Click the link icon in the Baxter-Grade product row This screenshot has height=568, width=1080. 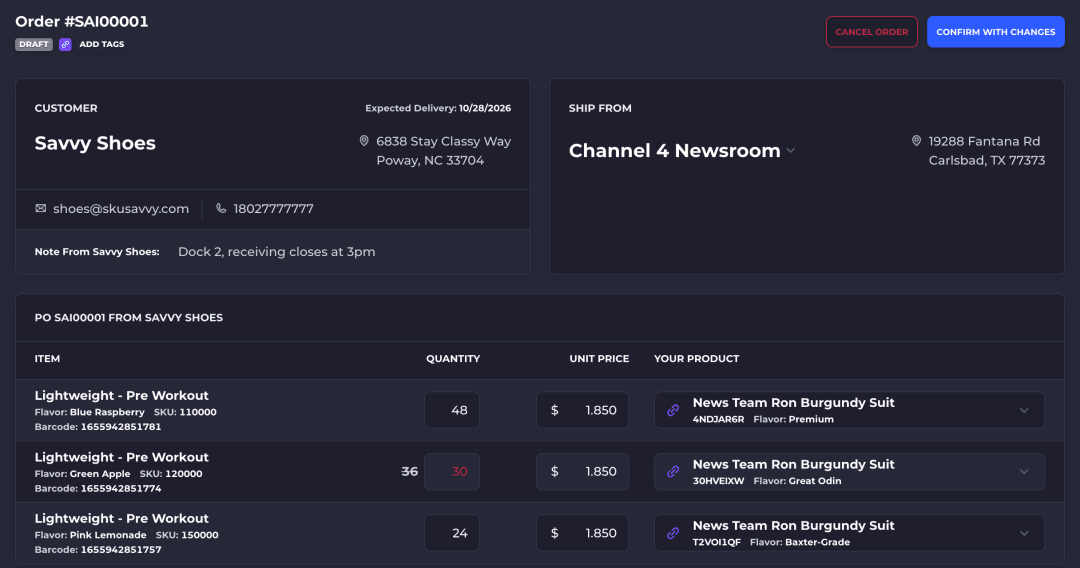pos(673,533)
